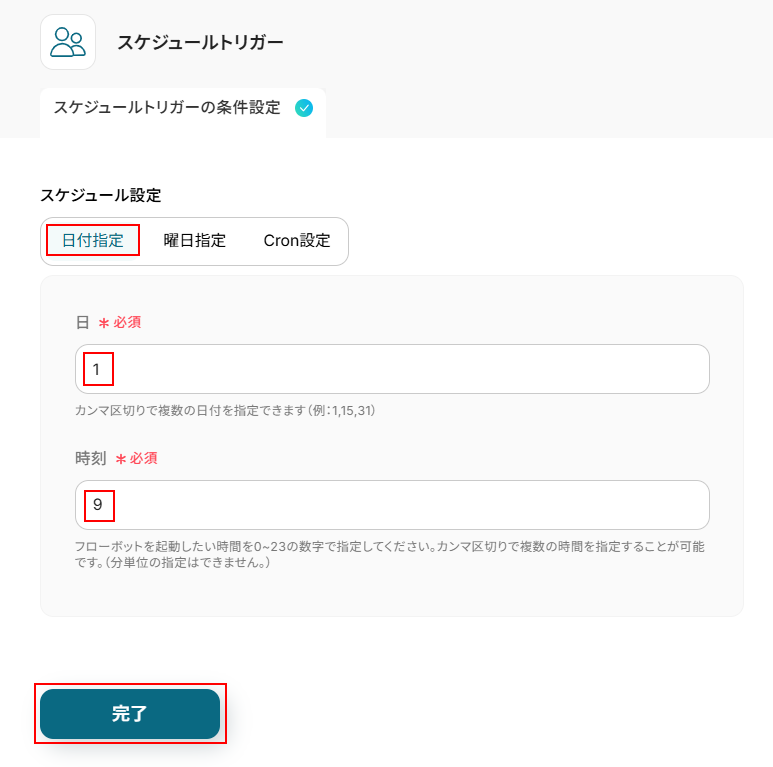Click the スケジュール設定 heading
Viewport: 773px width, 767px height.
[x=100, y=195]
